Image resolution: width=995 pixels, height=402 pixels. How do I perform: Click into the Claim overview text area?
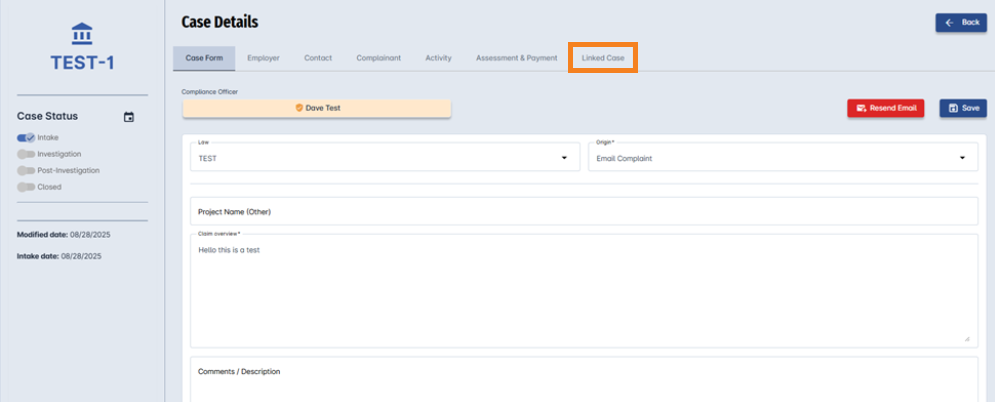coord(584,291)
